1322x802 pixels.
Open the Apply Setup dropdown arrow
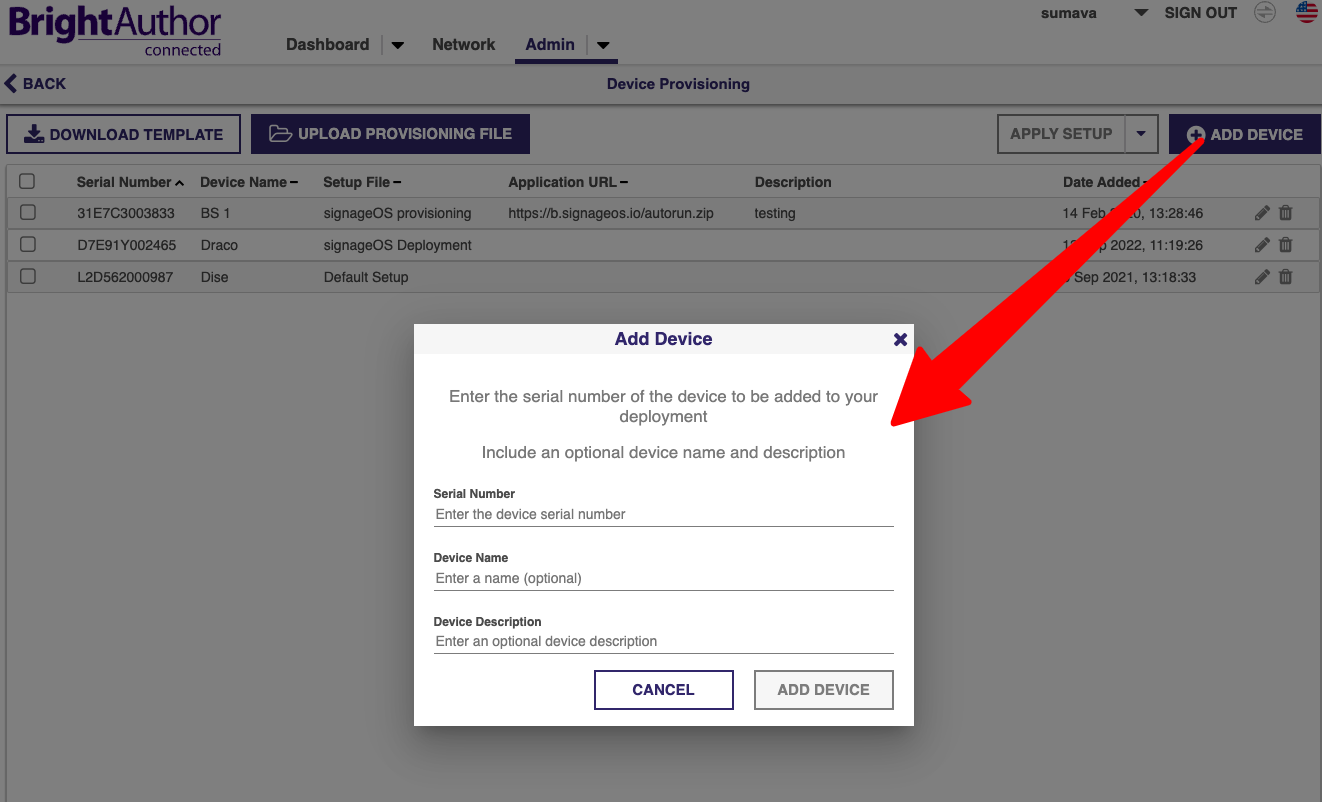pyautogui.click(x=1141, y=134)
